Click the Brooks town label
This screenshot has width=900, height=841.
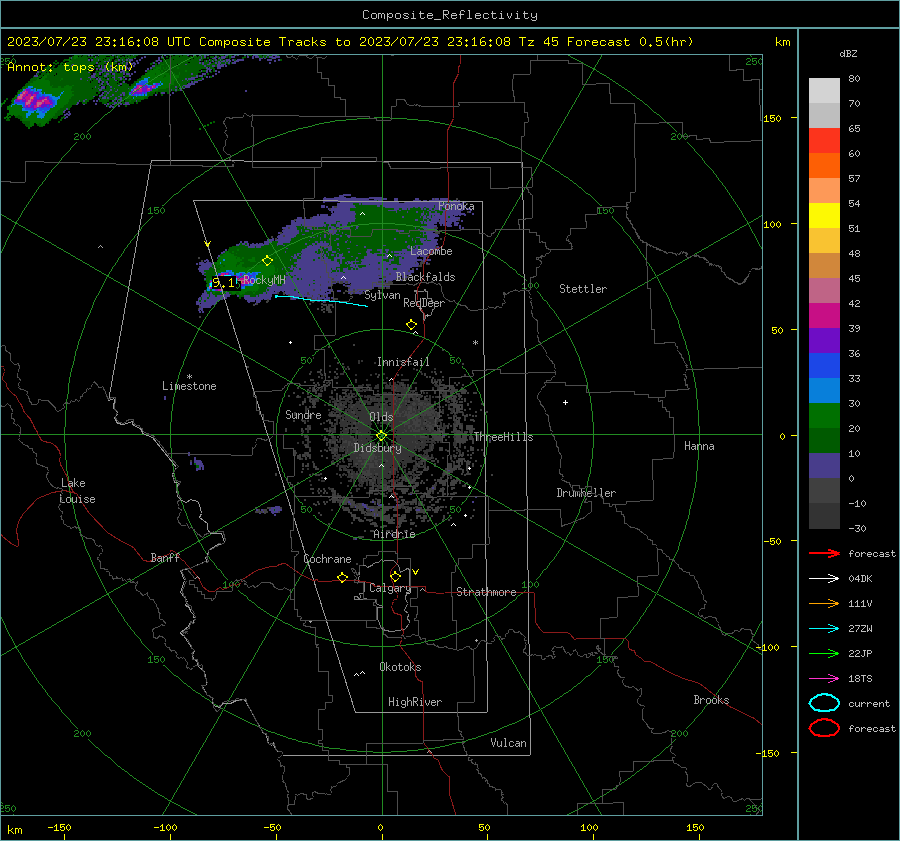[711, 700]
